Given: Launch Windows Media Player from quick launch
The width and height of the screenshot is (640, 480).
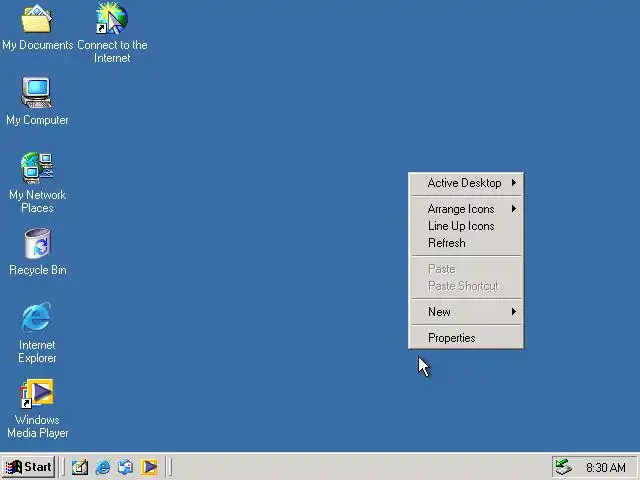Looking at the screenshot, I should (x=149, y=467).
